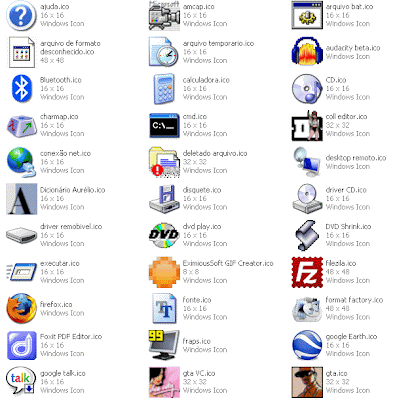
Task: Click the "google Earth.ico" file name
Action: point(351,337)
